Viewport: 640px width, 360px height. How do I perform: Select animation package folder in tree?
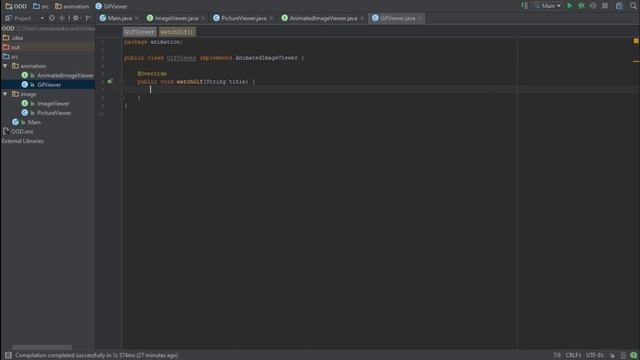point(33,66)
